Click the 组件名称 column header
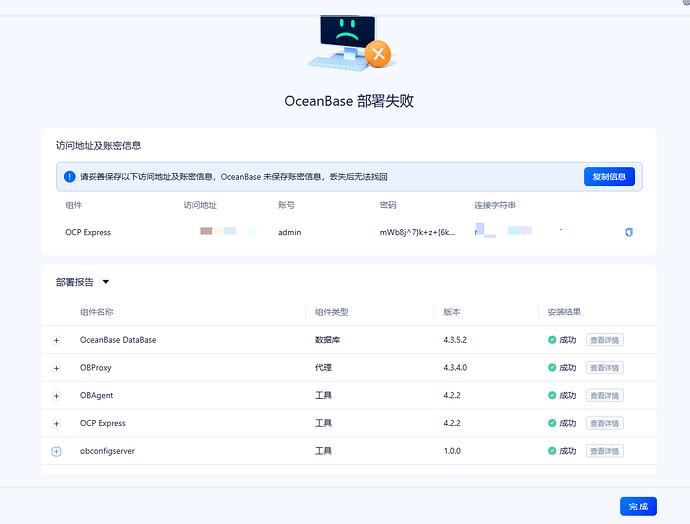 coord(96,312)
